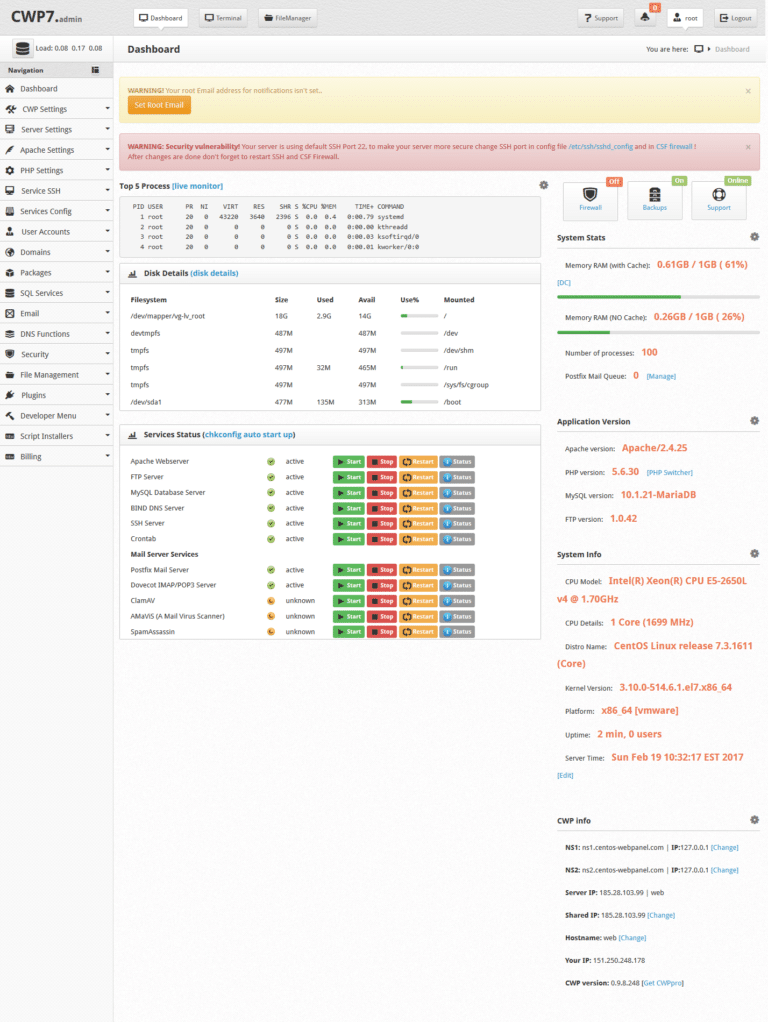Open the disk details link
This screenshot has width=768, height=1022.
click(214, 273)
